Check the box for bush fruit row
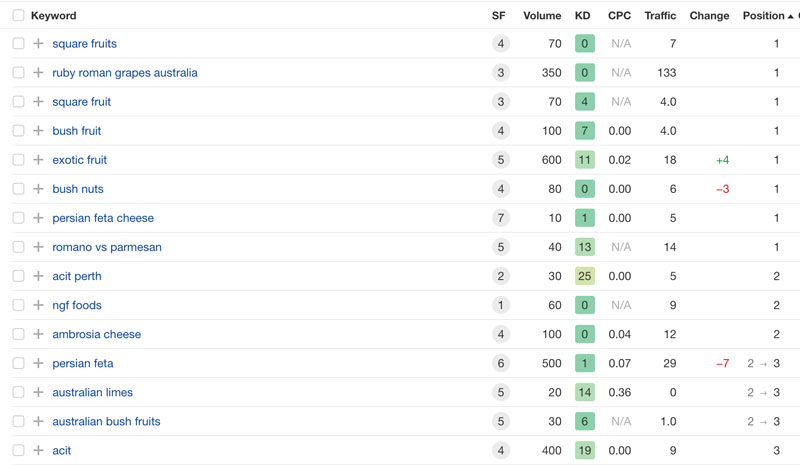Screen dimensions: 800x465 pyautogui.click(x=18, y=131)
